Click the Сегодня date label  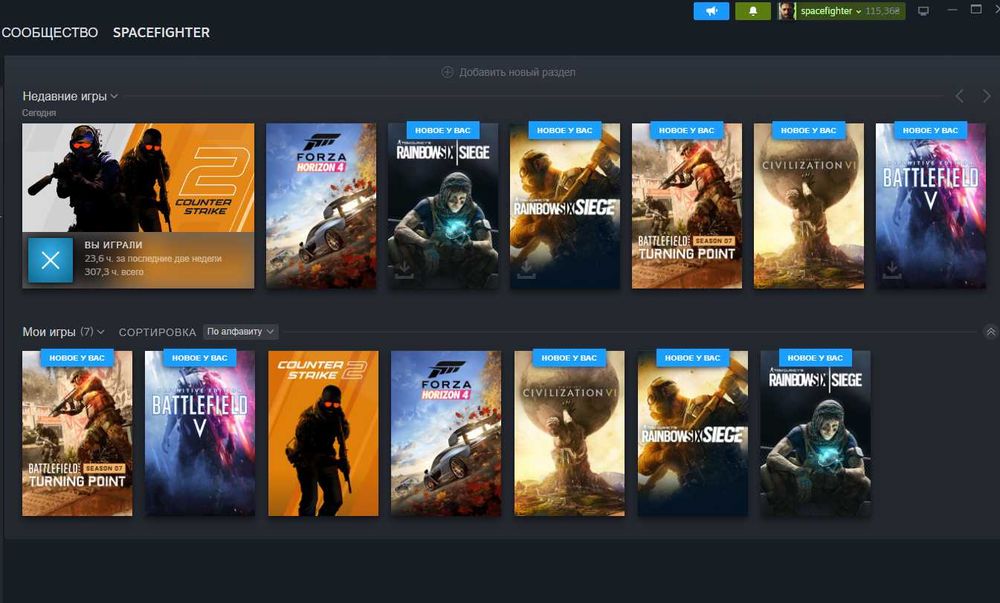(39, 113)
